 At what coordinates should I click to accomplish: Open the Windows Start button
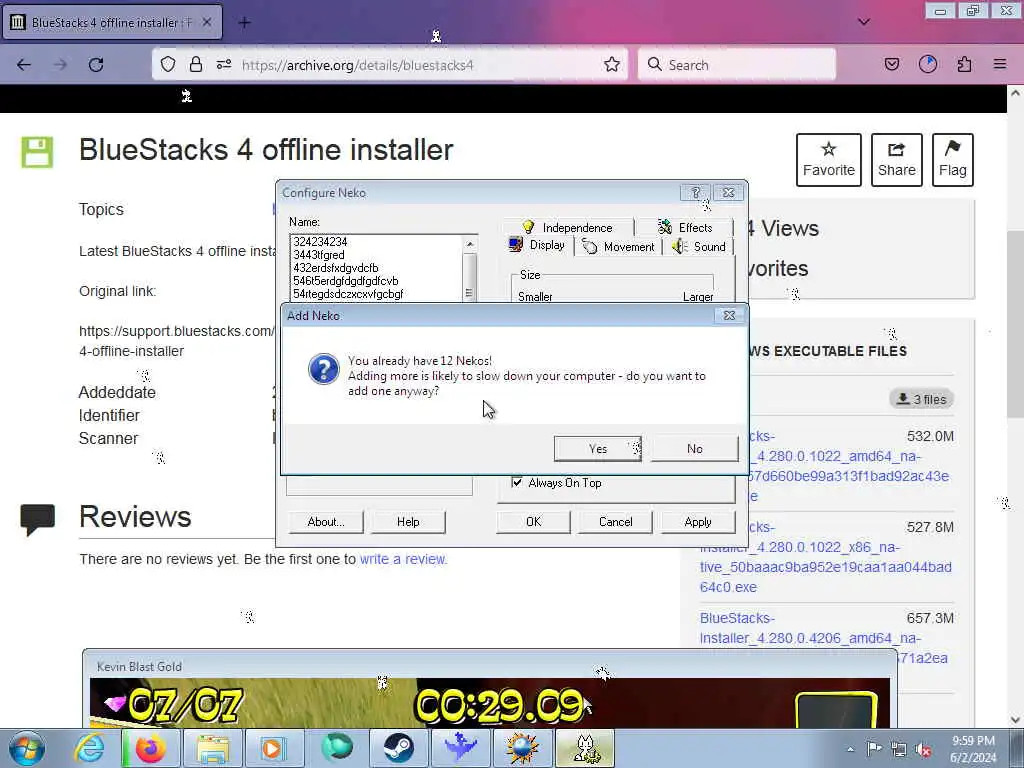tap(27, 748)
